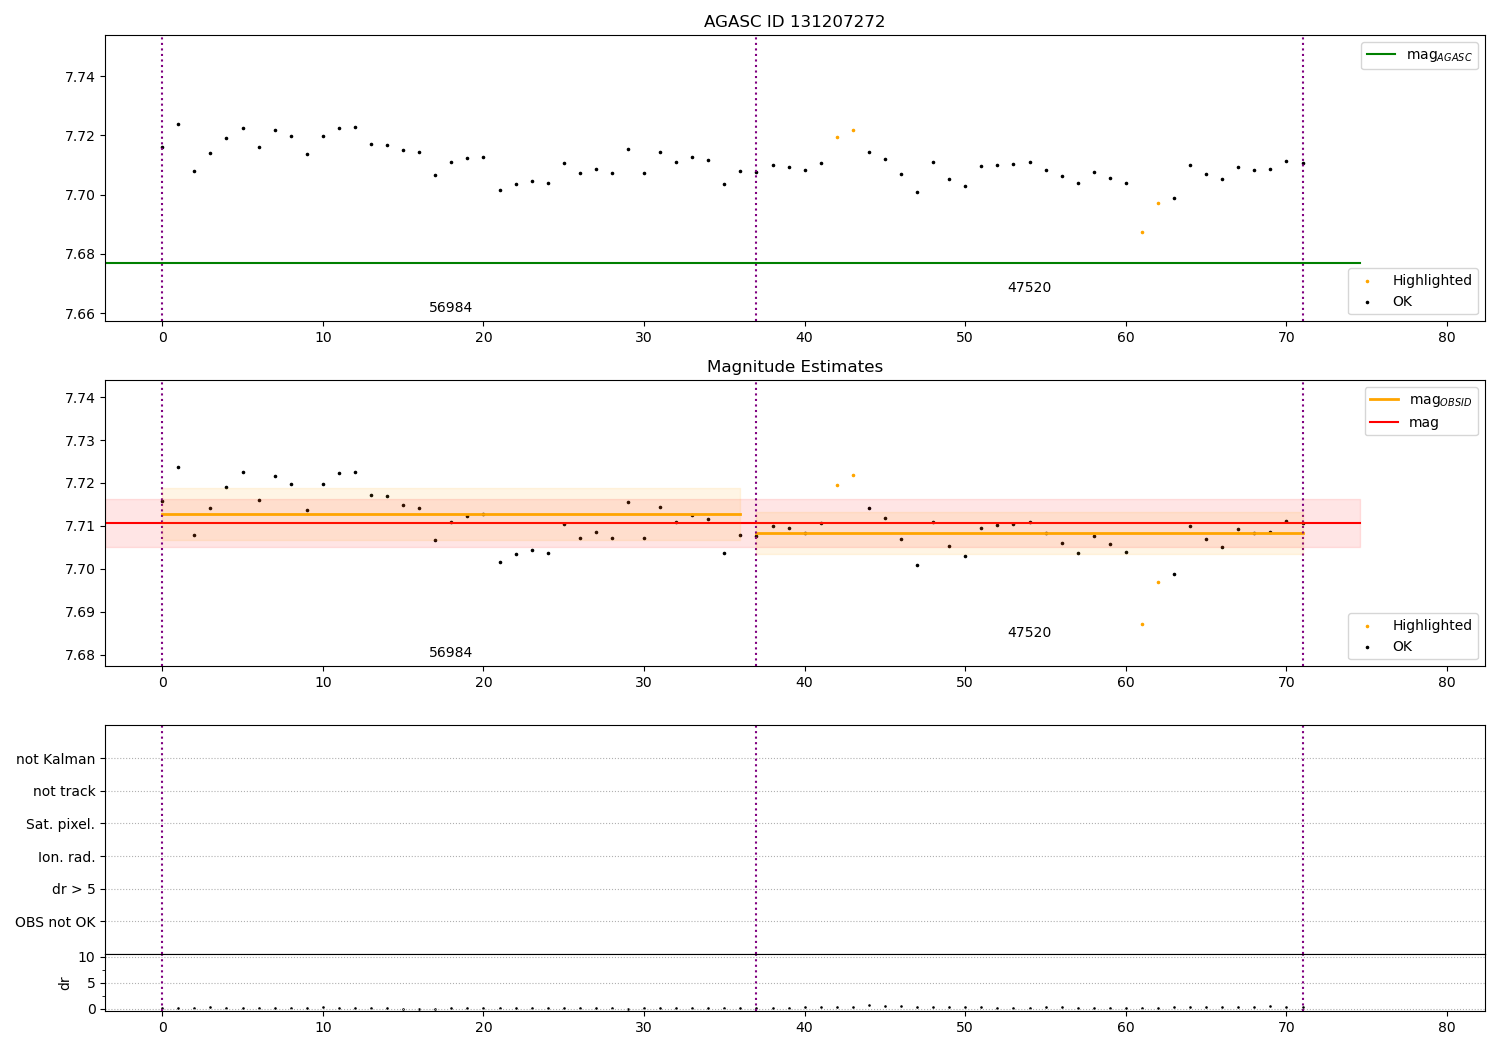Click the 7.73 y-axis tick label
The image size is (1500, 1050).
tap(80, 441)
